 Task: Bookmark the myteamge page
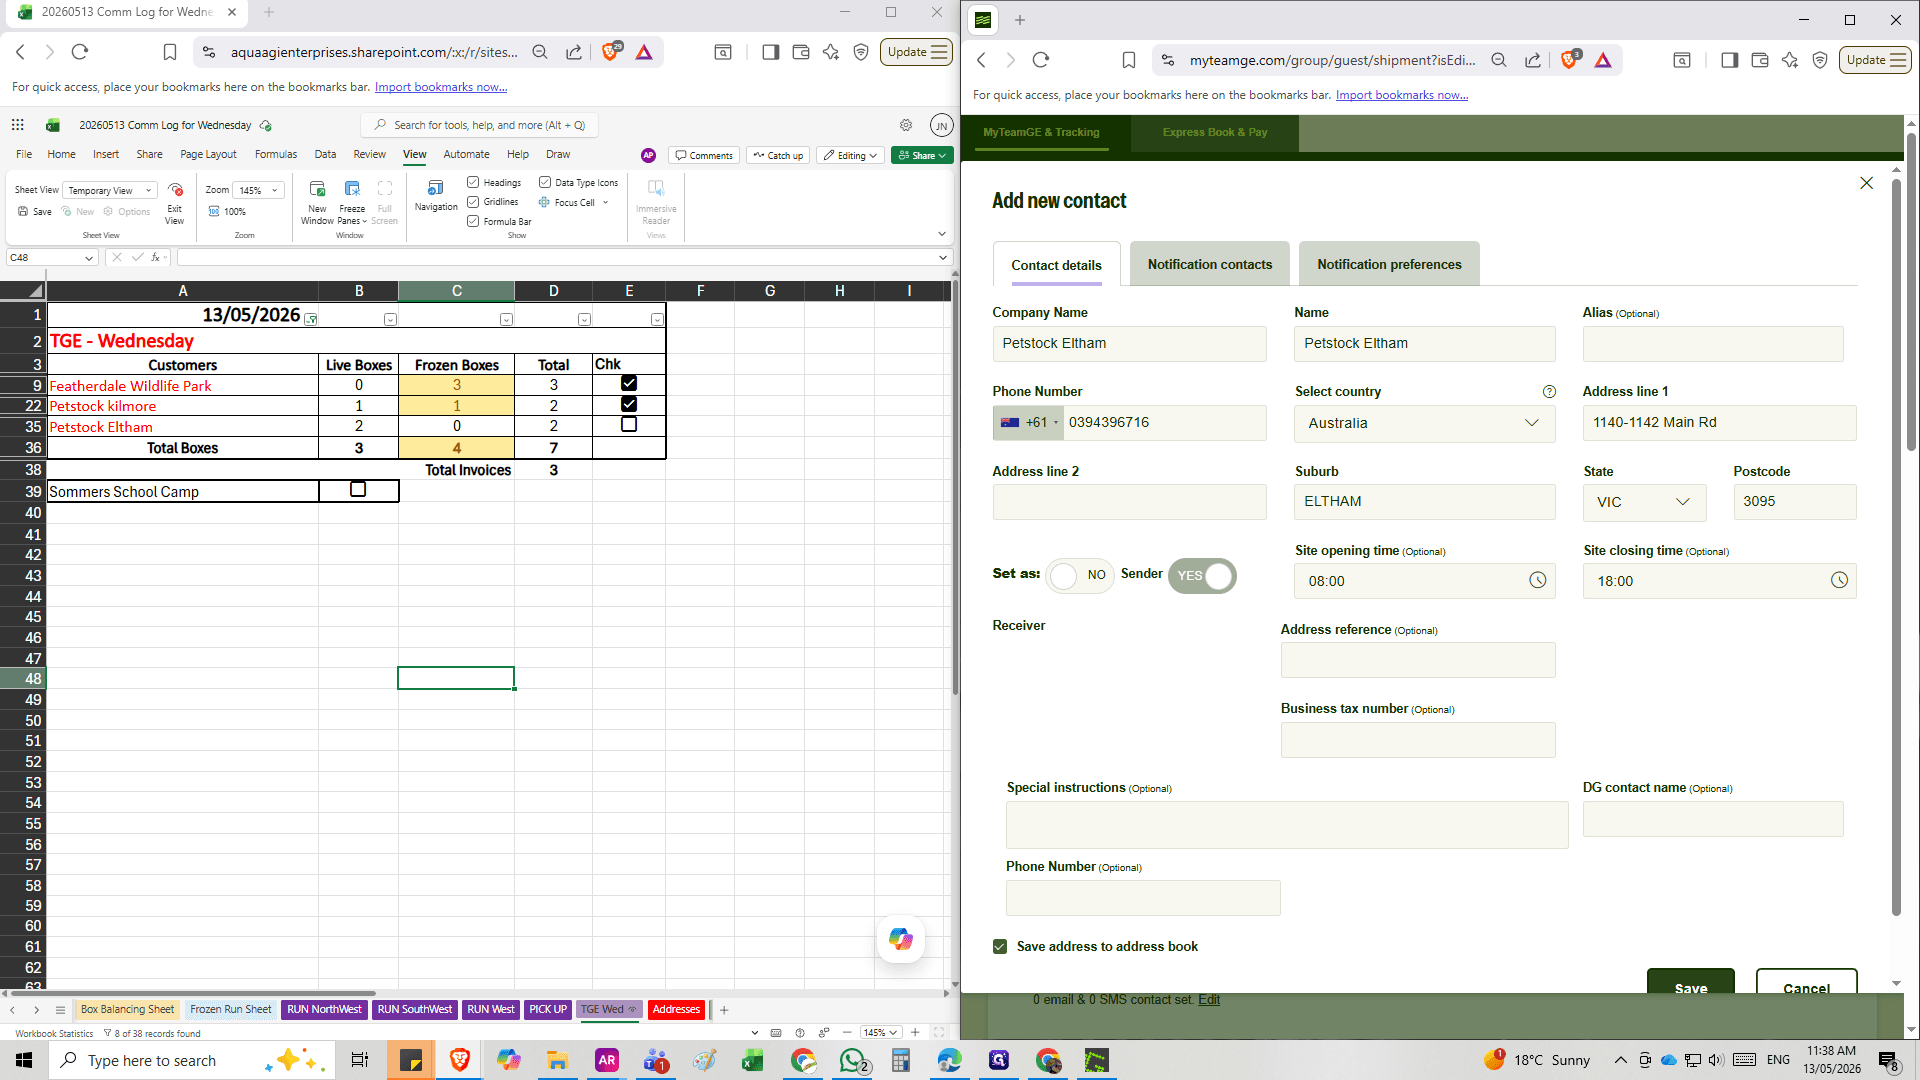[x=1129, y=60]
